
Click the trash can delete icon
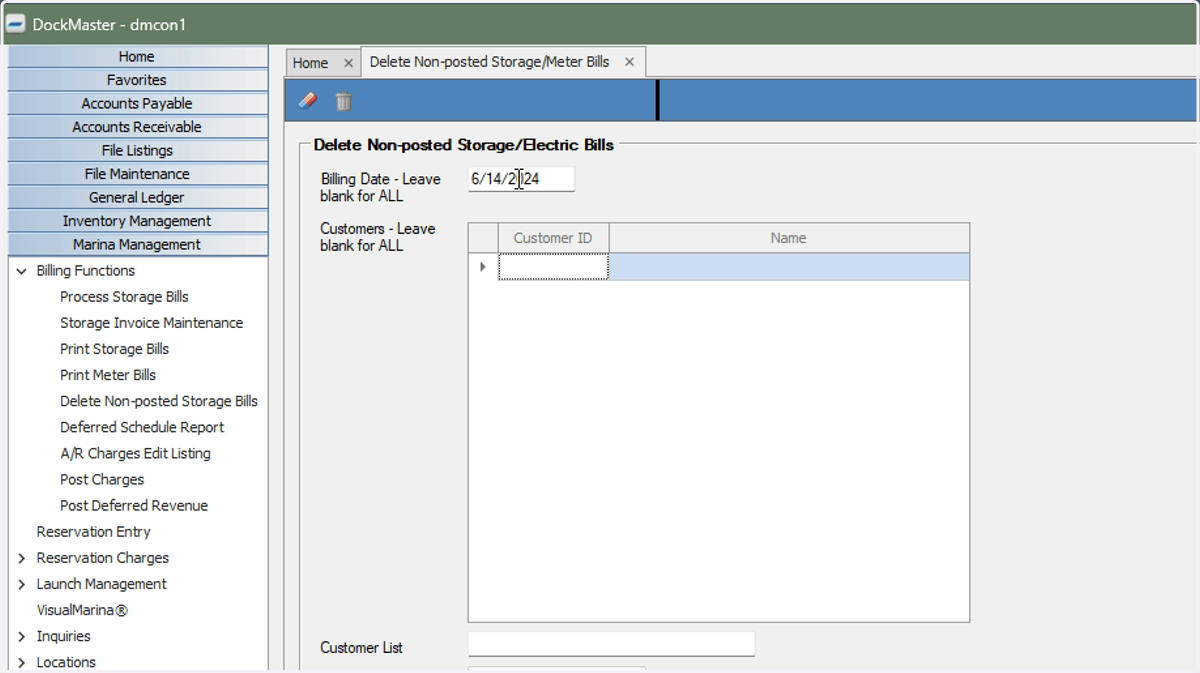point(343,101)
